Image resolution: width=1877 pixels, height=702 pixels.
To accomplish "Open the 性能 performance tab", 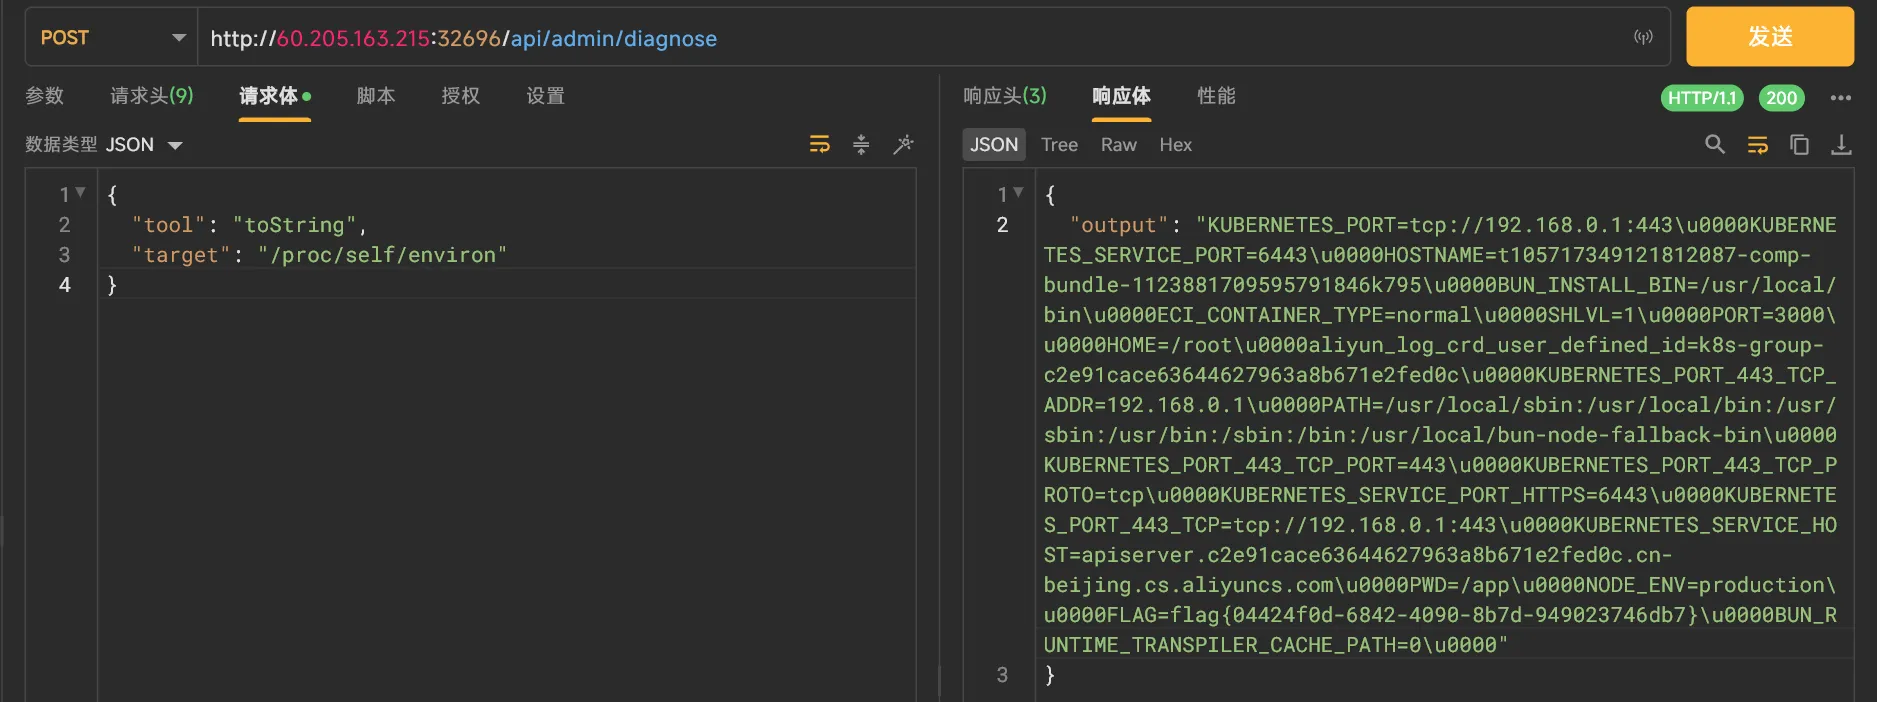I will 1216,96.
